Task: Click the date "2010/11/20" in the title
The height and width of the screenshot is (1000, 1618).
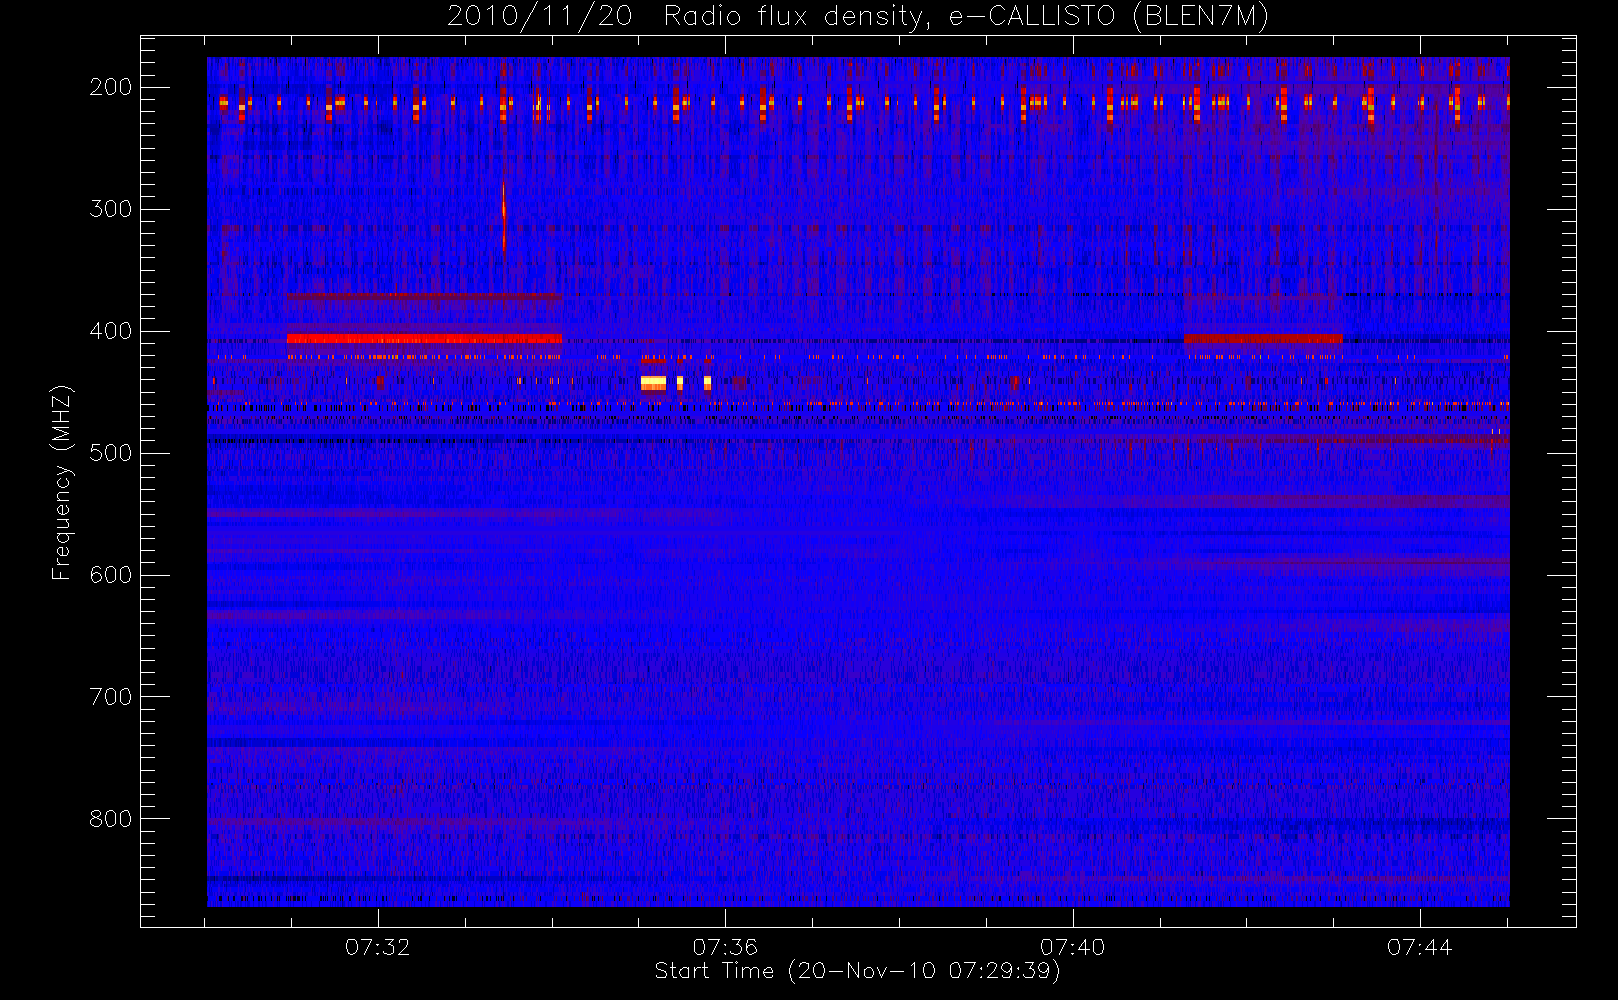Action: pos(540,17)
